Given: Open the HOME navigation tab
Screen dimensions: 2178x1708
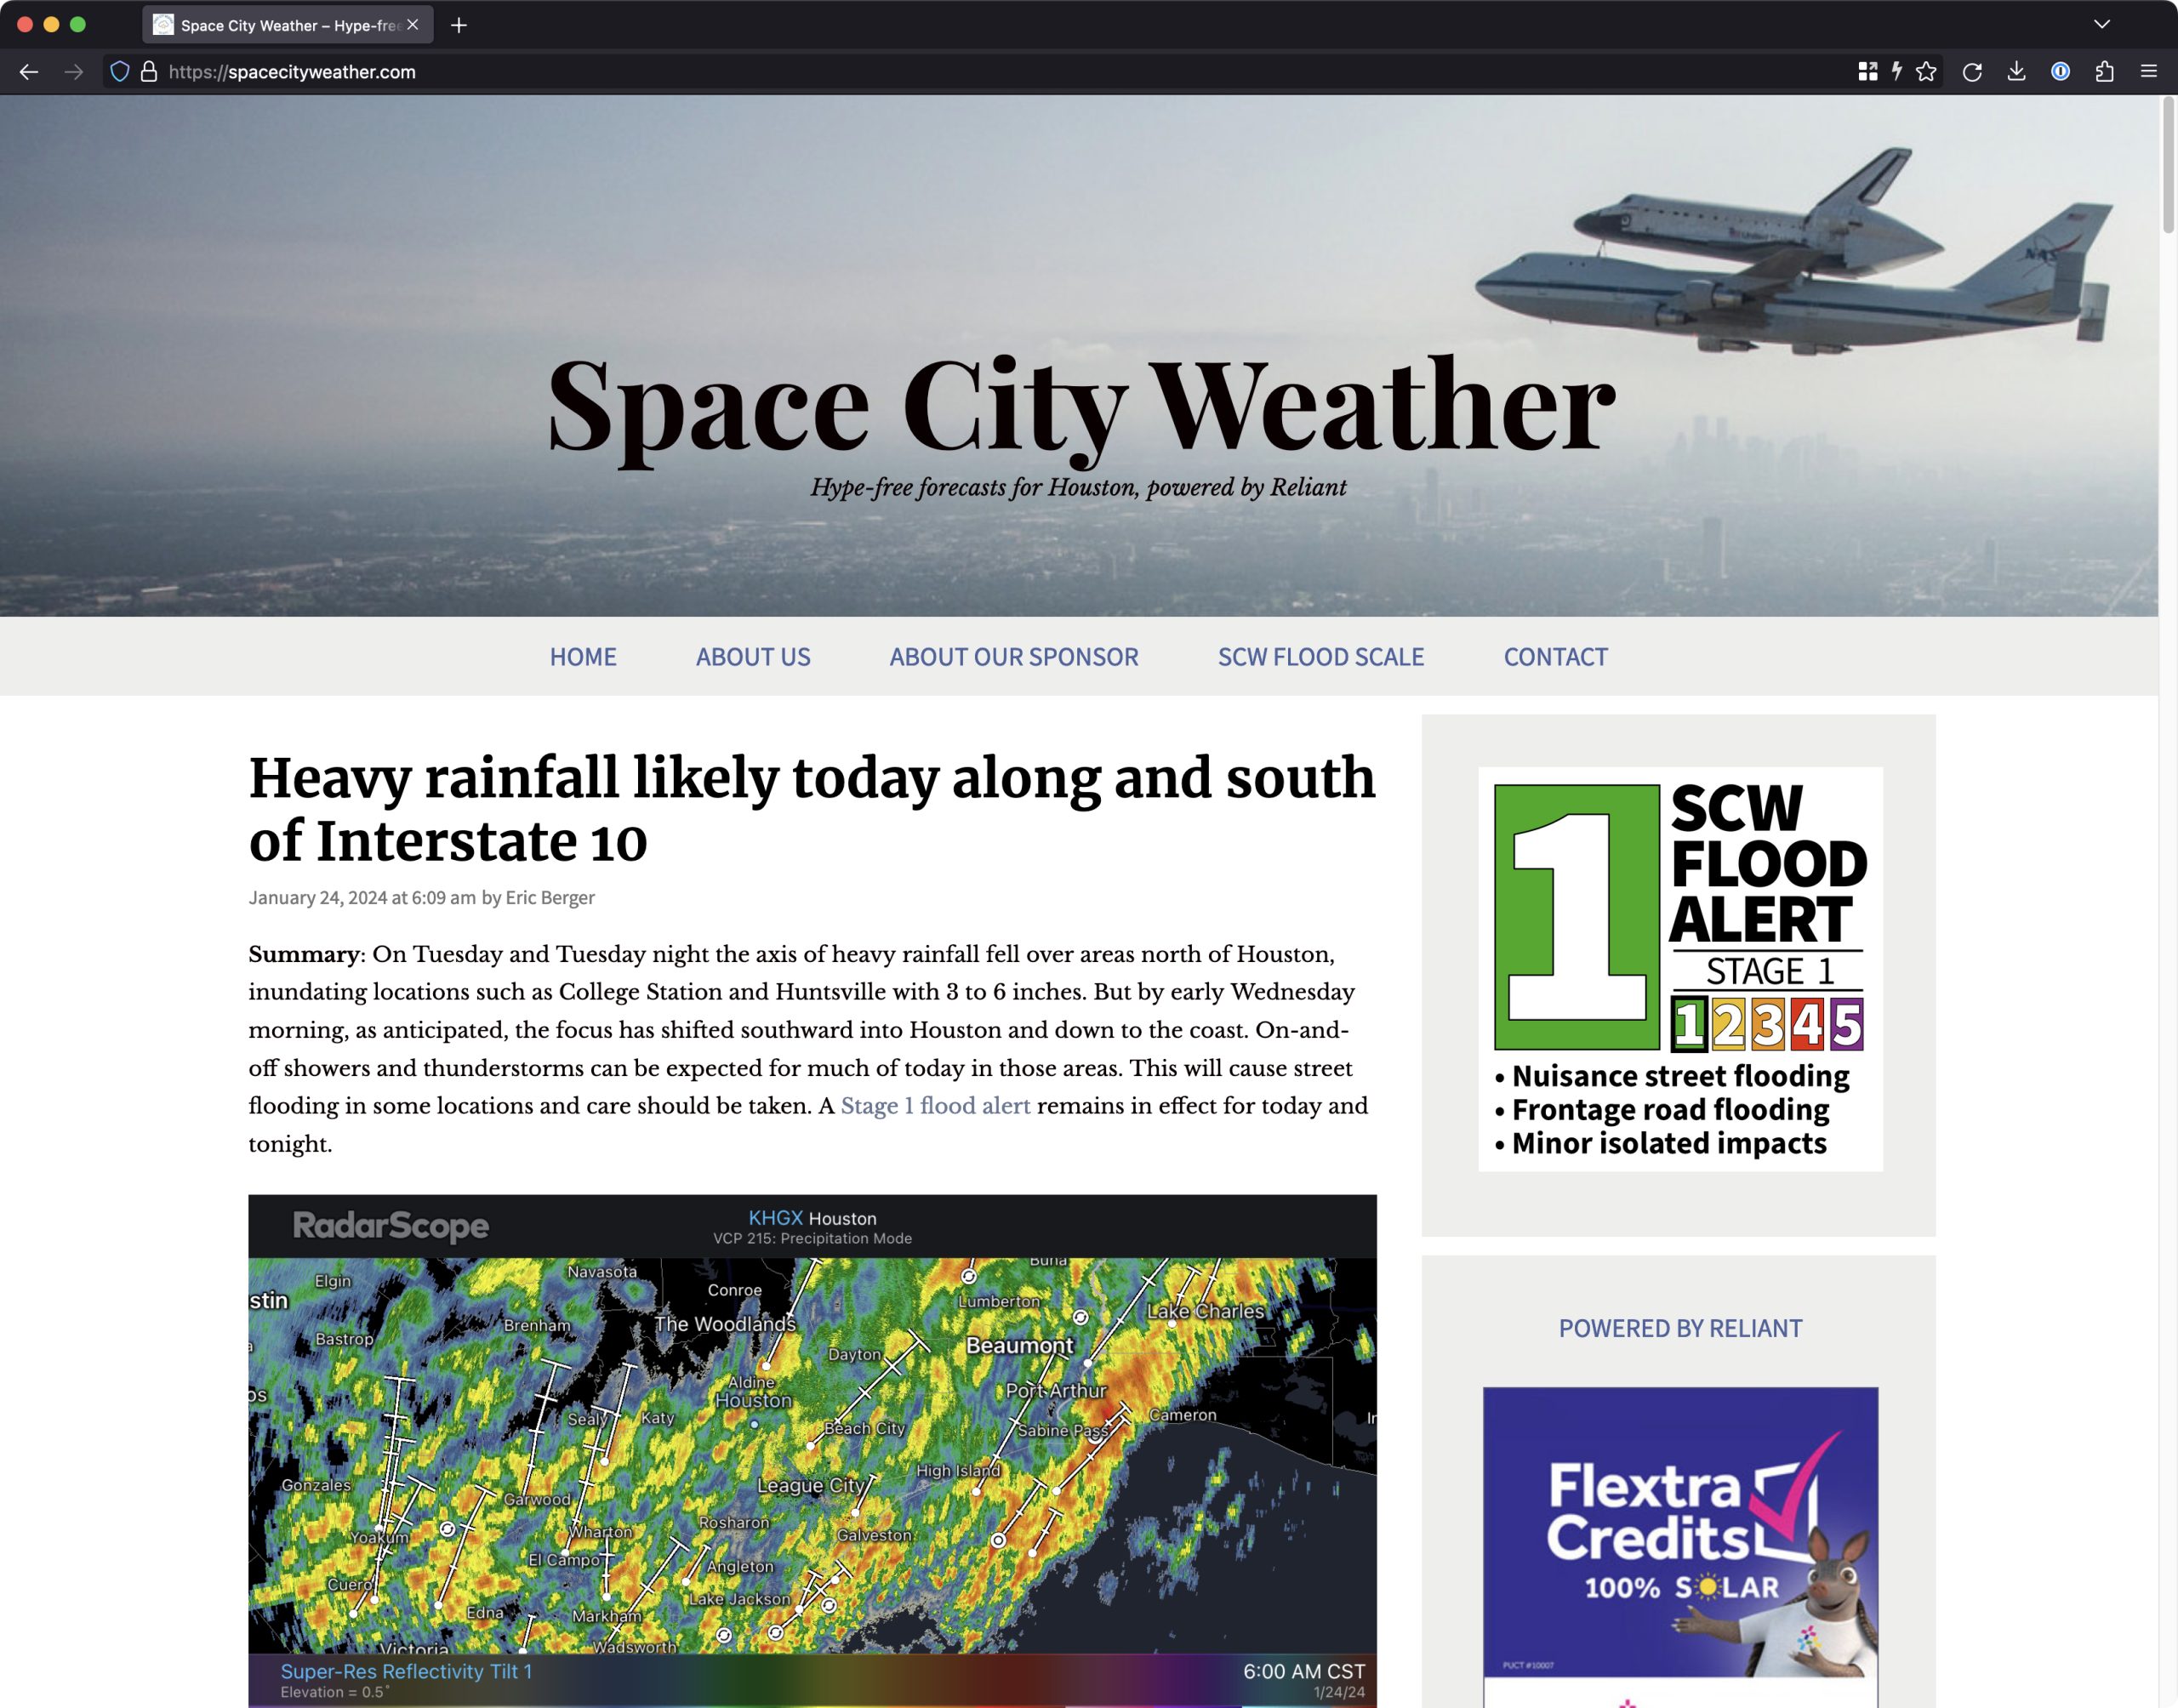Looking at the screenshot, I should click(x=582, y=656).
